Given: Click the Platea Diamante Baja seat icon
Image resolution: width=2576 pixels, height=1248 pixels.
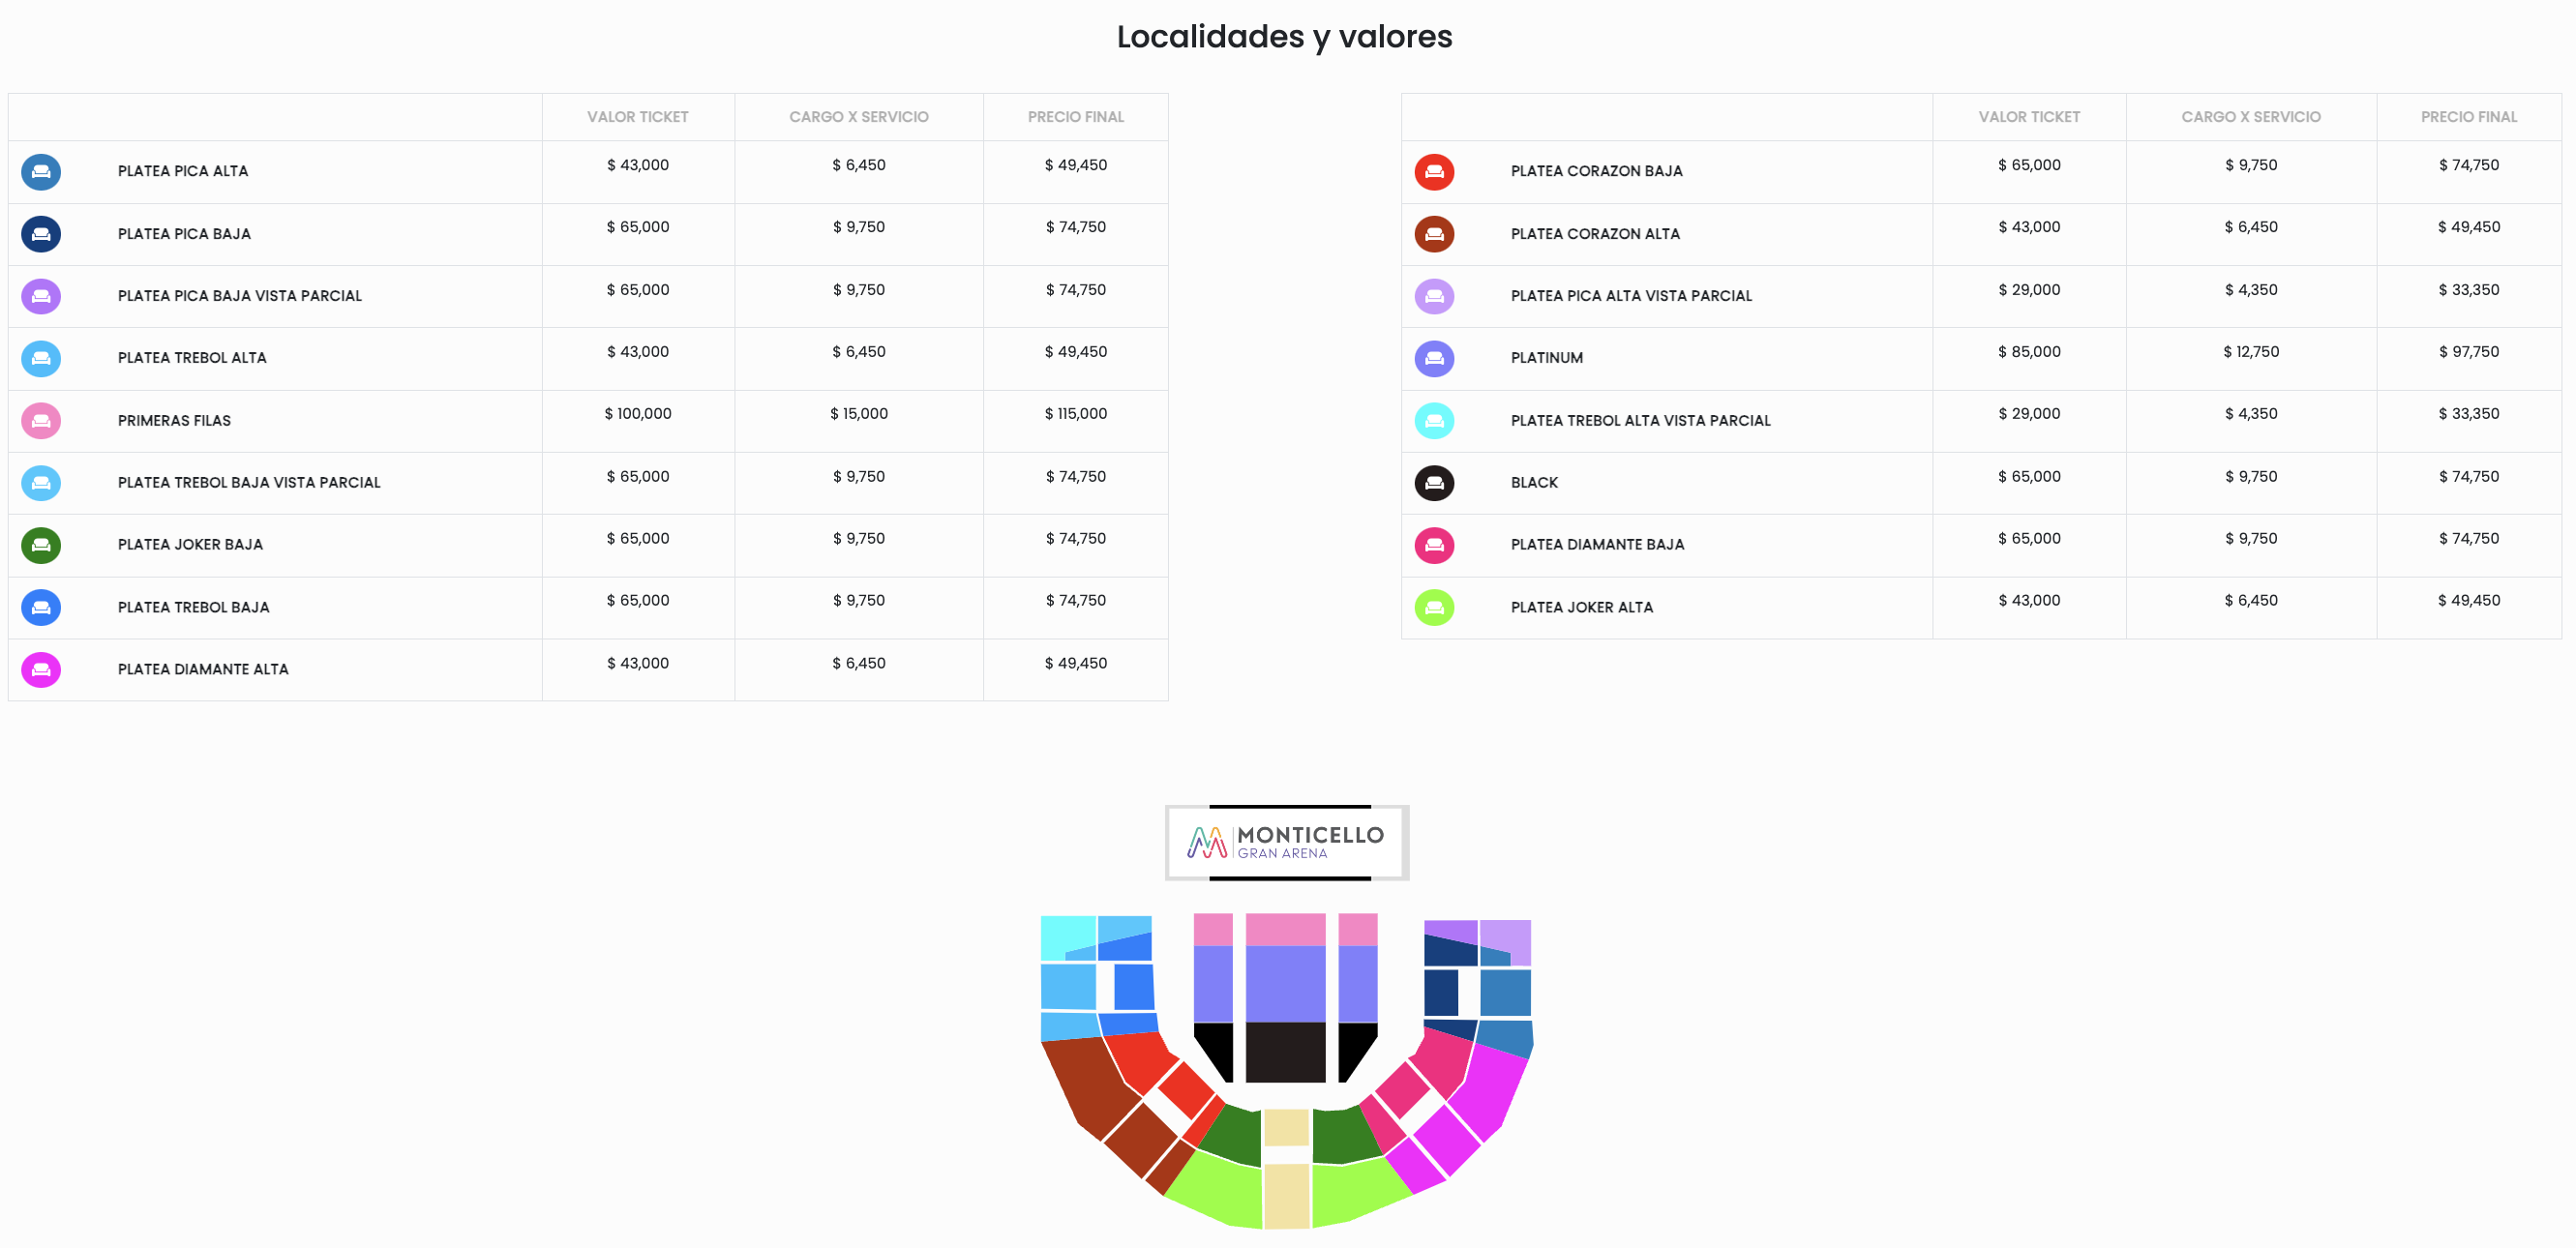Looking at the screenshot, I should click(1434, 545).
